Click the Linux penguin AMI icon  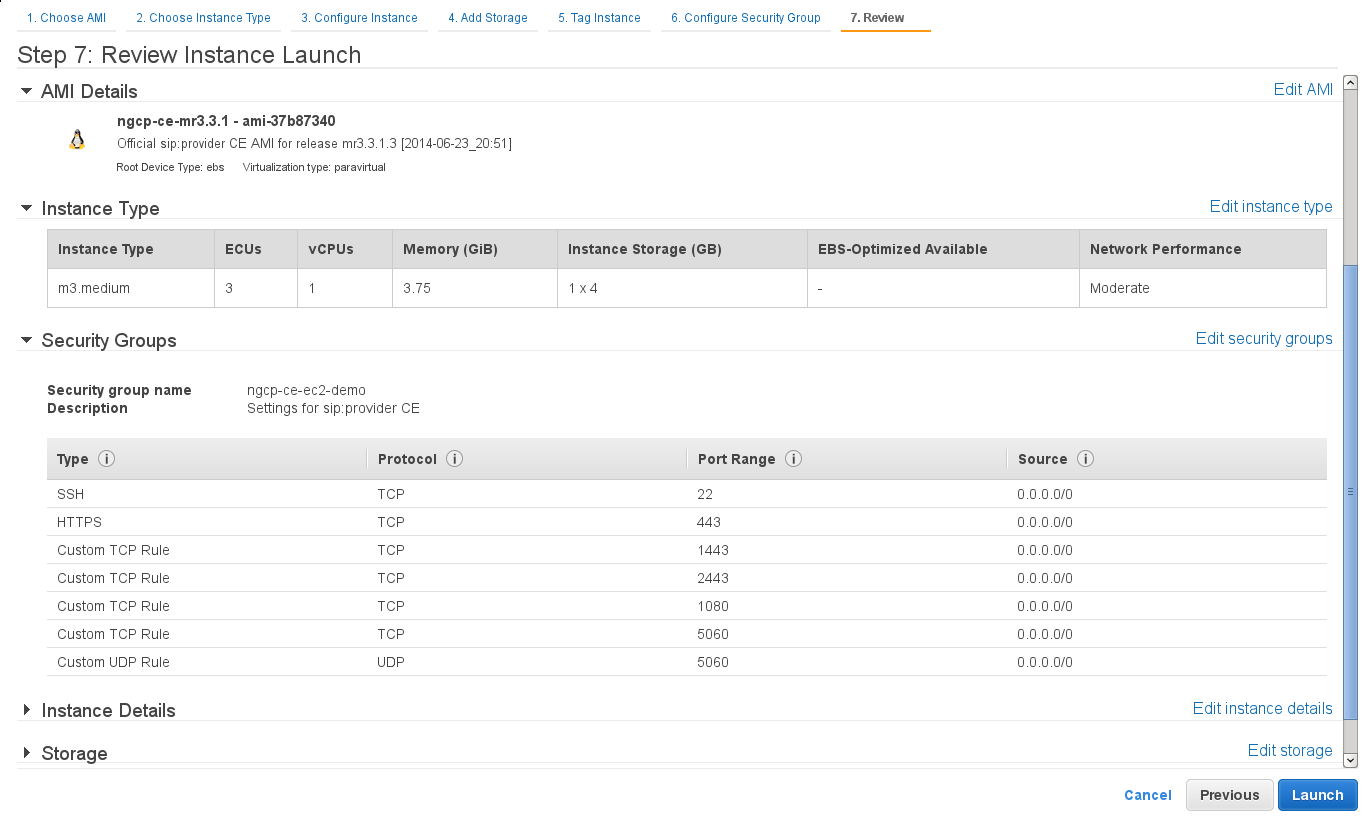coord(77,140)
